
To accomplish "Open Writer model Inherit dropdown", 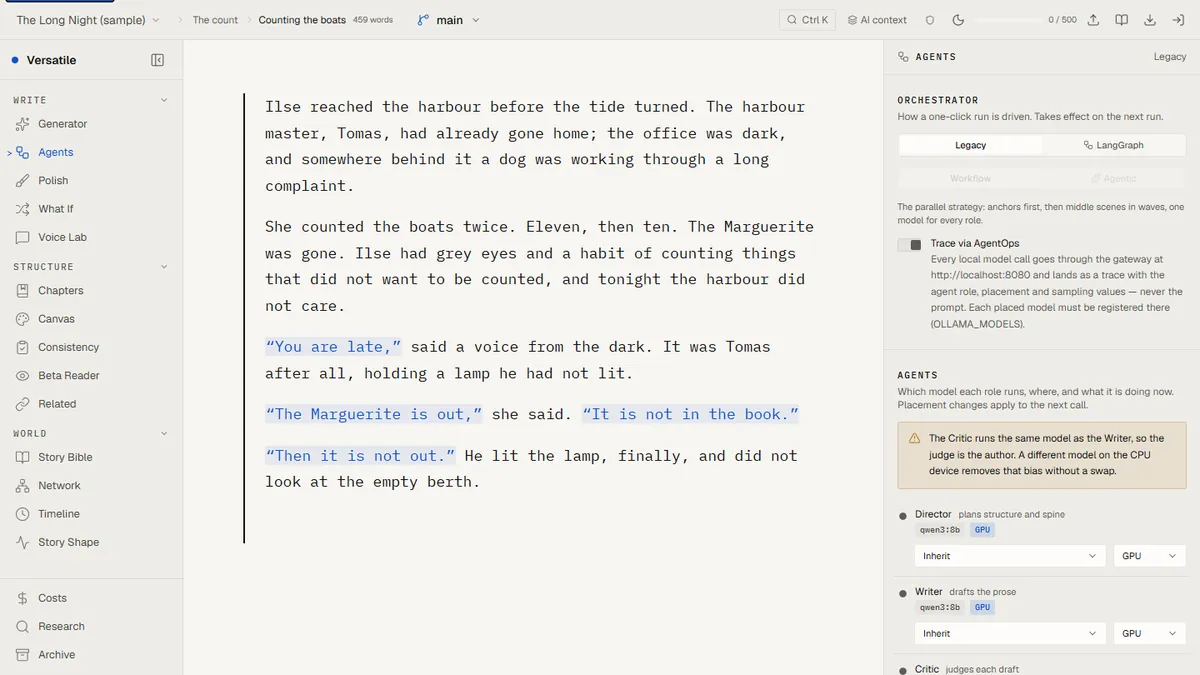I will 1010,633.
